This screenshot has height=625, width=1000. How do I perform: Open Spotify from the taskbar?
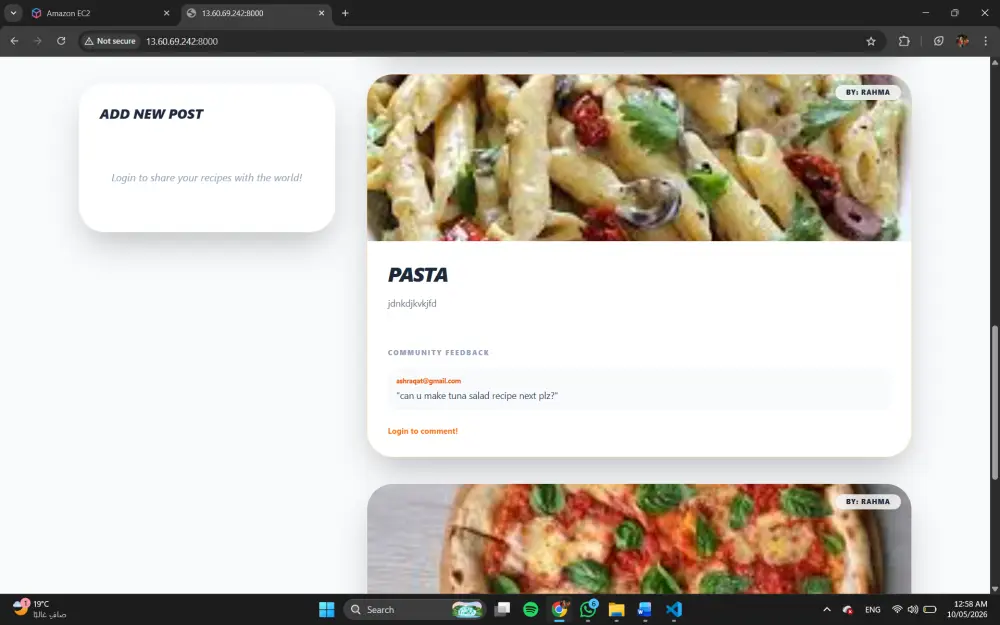coord(531,610)
